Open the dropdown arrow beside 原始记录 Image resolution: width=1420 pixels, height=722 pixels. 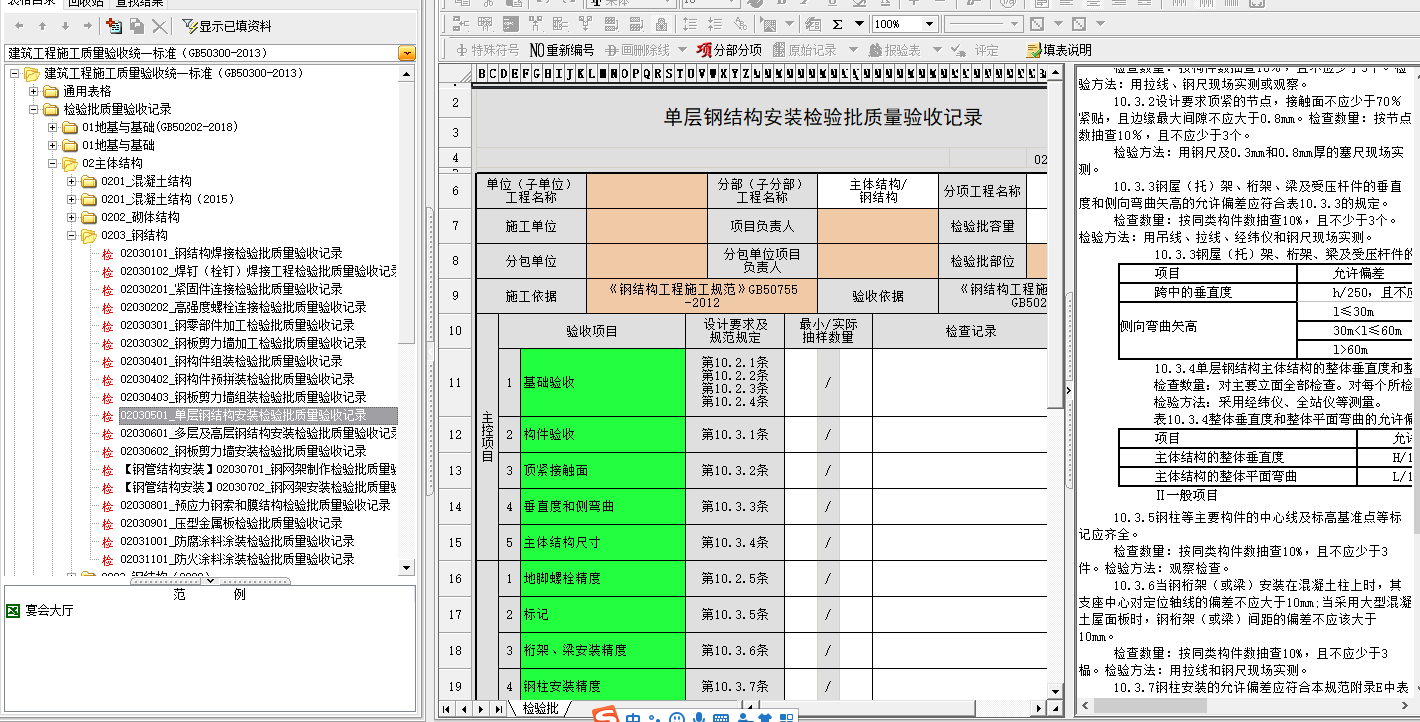853,50
